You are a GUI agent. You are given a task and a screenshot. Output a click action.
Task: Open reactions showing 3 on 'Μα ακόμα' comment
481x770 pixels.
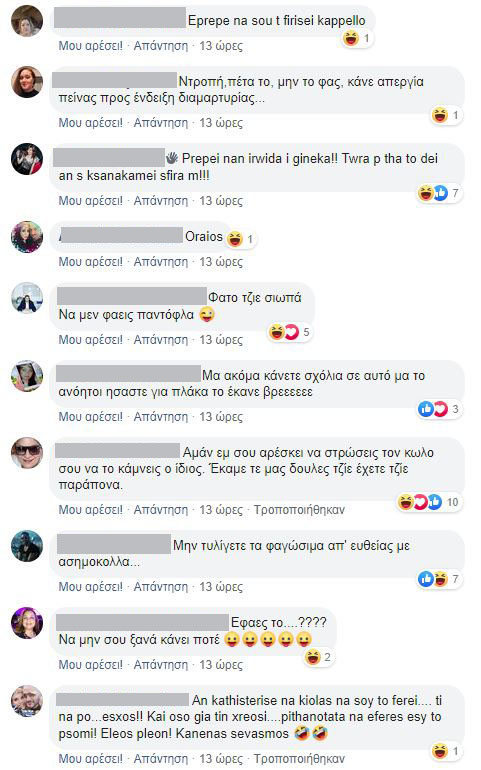[439, 409]
